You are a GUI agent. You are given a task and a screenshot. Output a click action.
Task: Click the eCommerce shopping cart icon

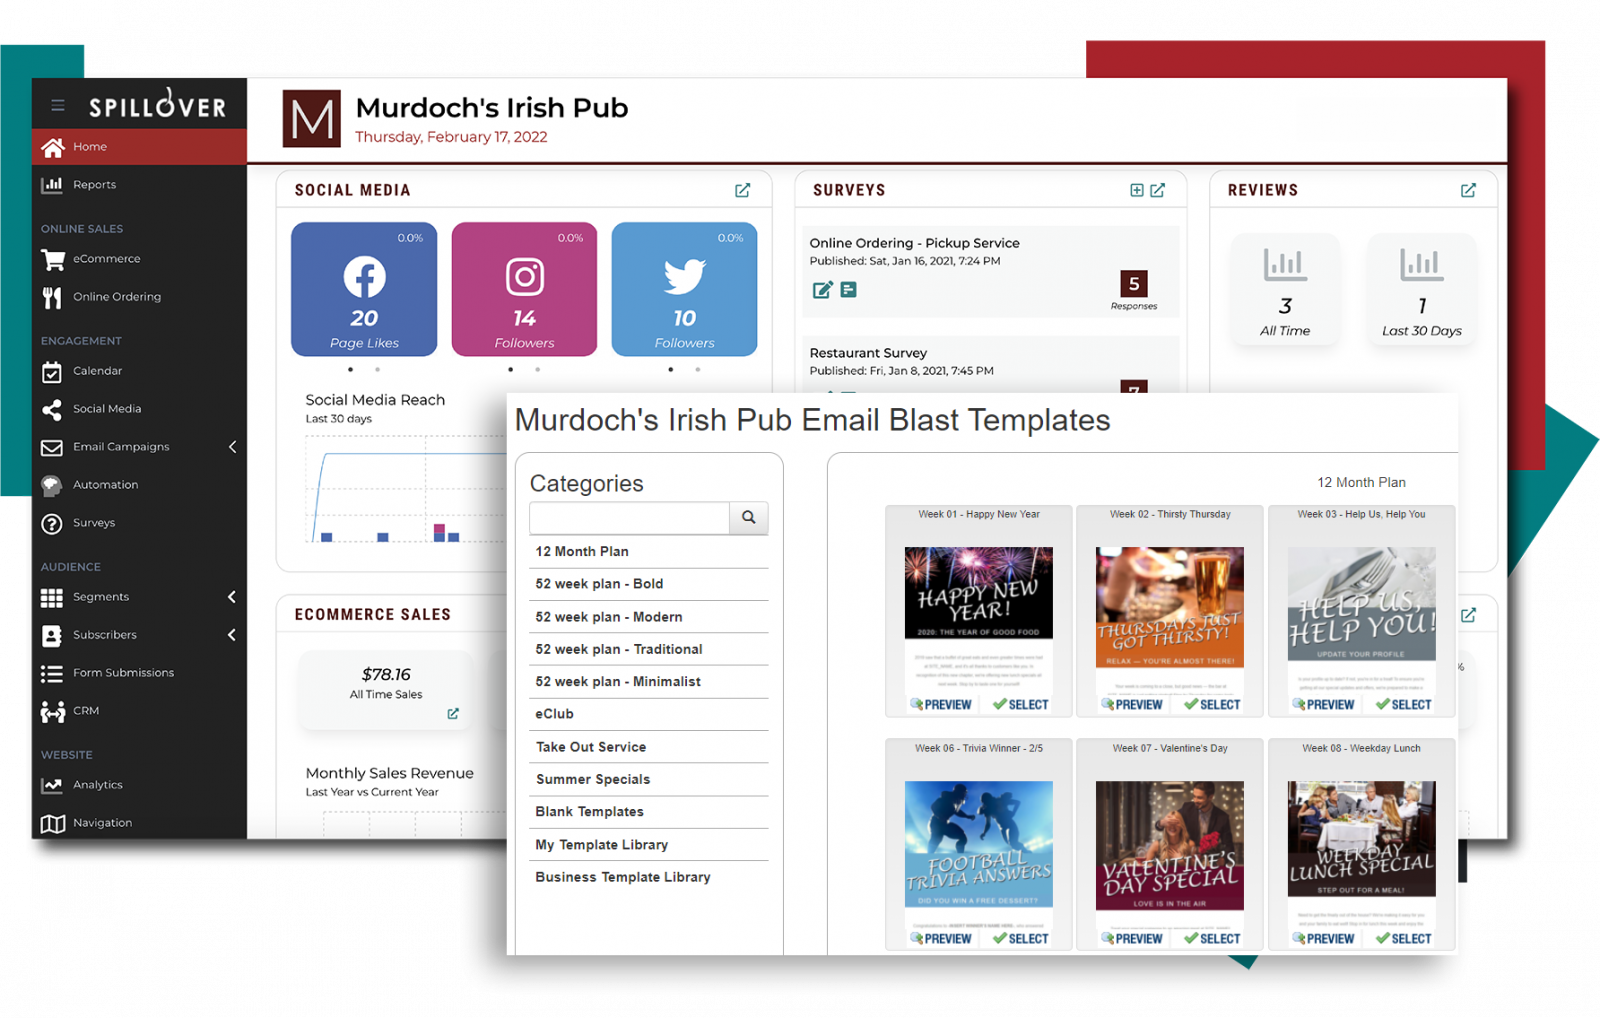coord(52,259)
